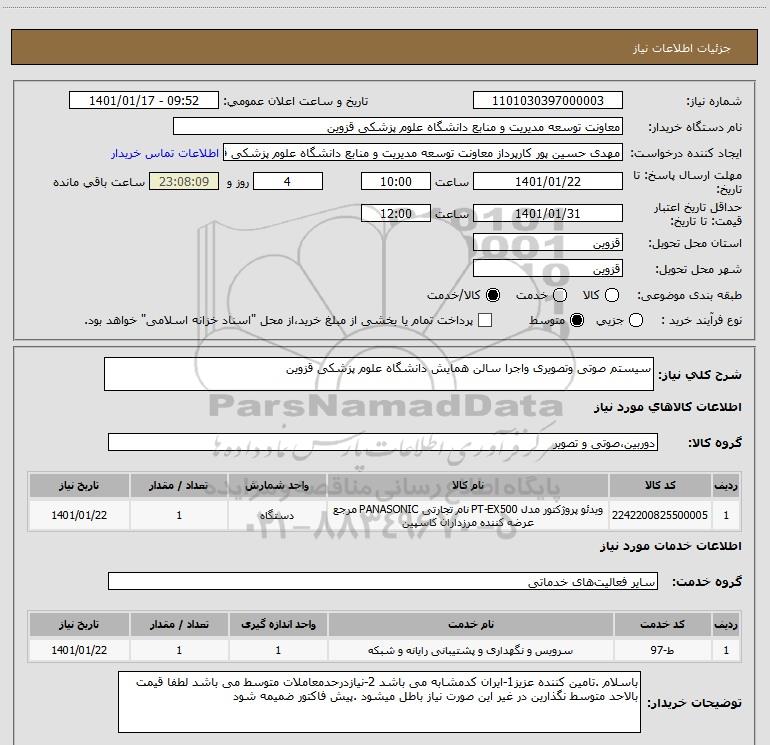Click the remaining days field showing 4
770x745 pixels.
tap(287, 181)
